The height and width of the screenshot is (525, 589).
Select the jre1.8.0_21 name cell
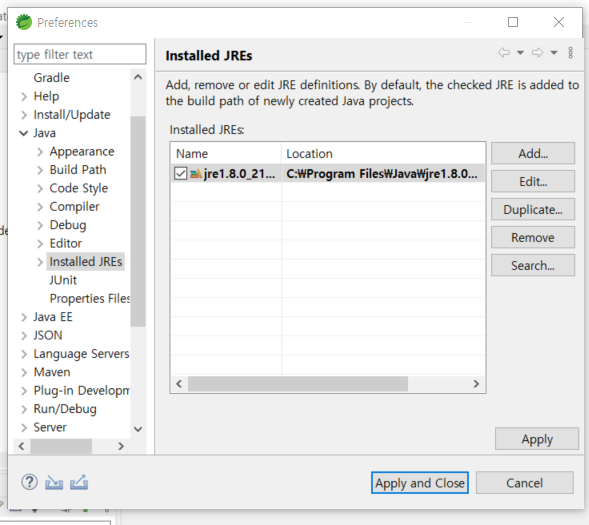point(226,174)
